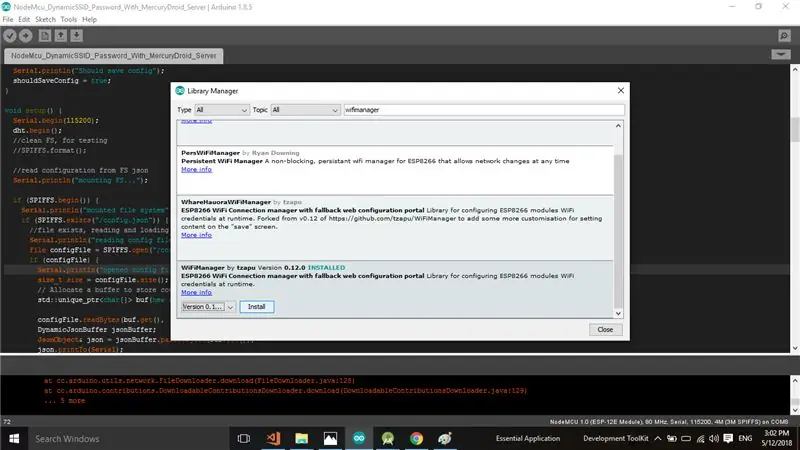Create a new sketch with New icon
The image size is (800, 450).
coord(45,36)
